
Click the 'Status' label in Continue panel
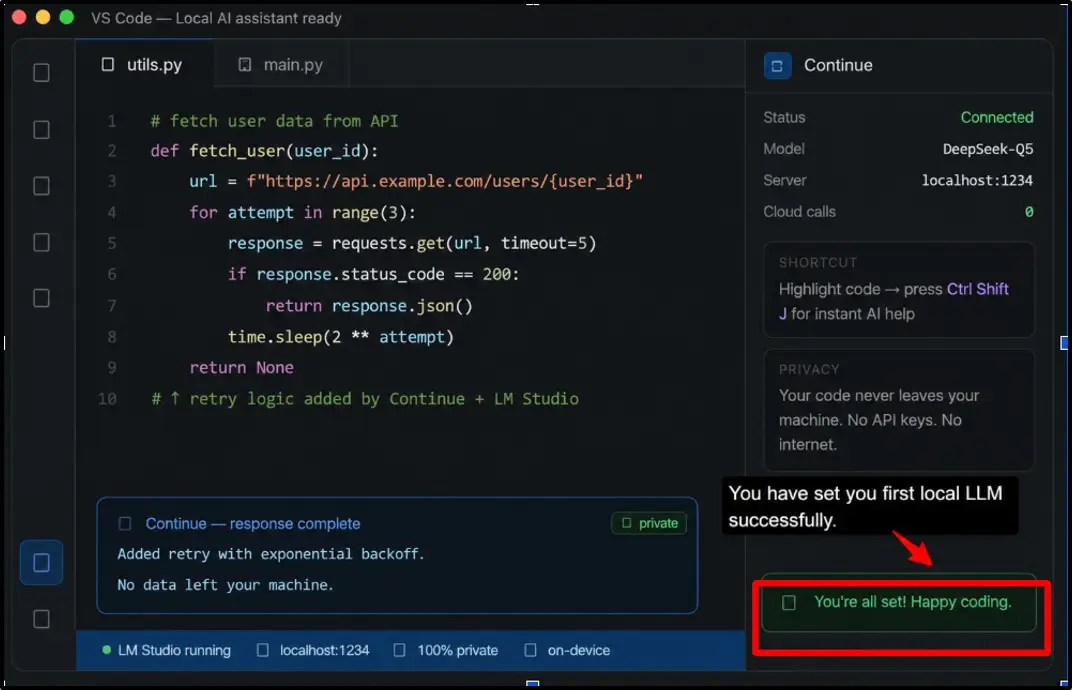(784, 117)
